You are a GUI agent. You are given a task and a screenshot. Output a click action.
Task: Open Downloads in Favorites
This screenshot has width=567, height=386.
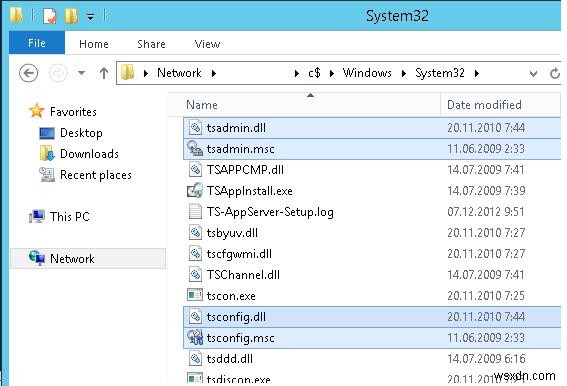coord(89,154)
